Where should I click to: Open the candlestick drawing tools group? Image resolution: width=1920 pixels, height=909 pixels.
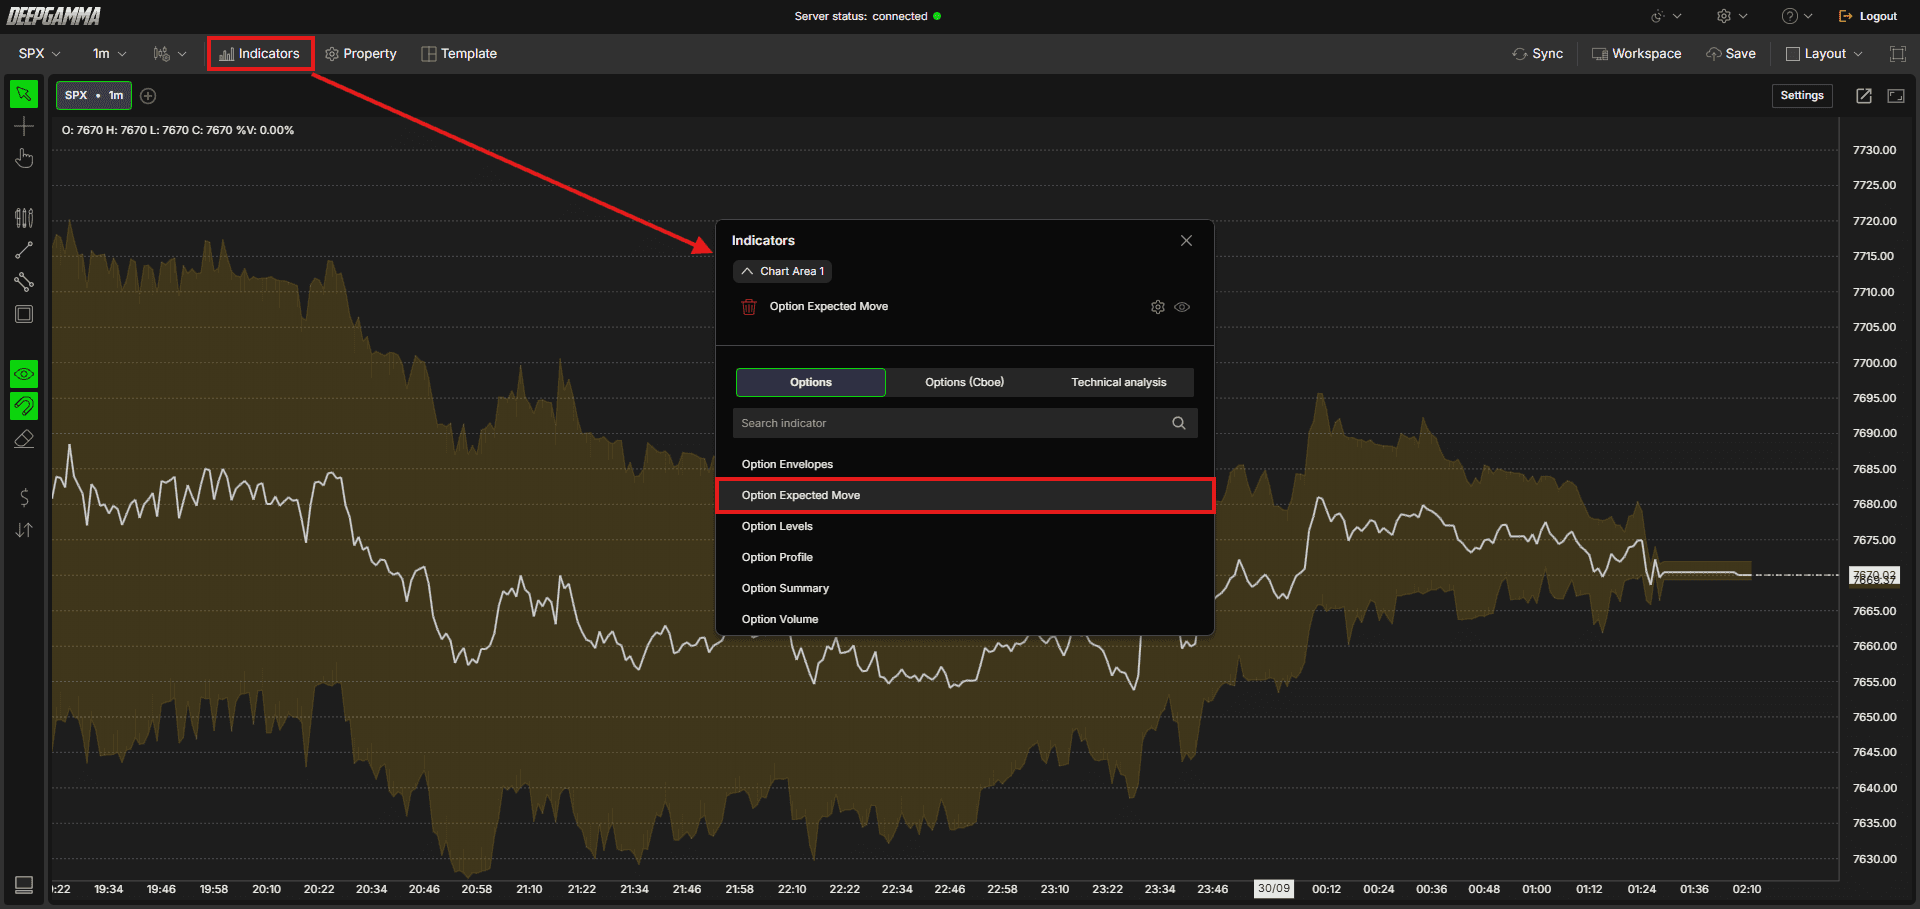24,217
